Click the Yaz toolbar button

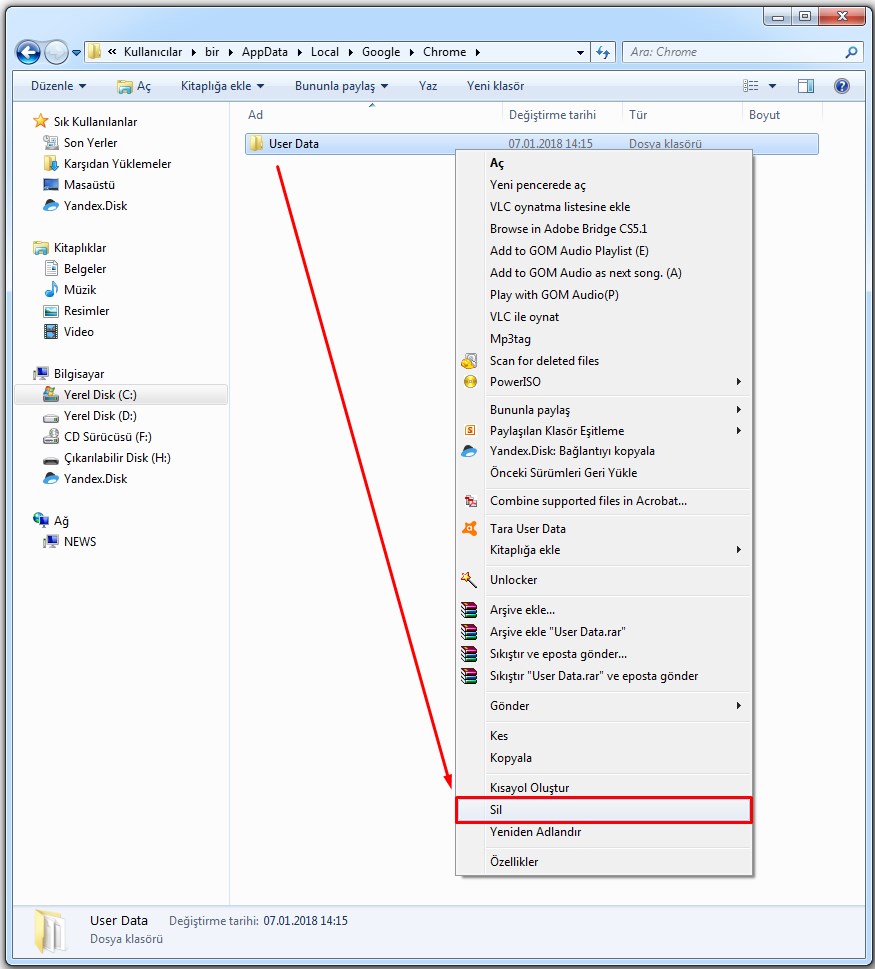tap(428, 86)
